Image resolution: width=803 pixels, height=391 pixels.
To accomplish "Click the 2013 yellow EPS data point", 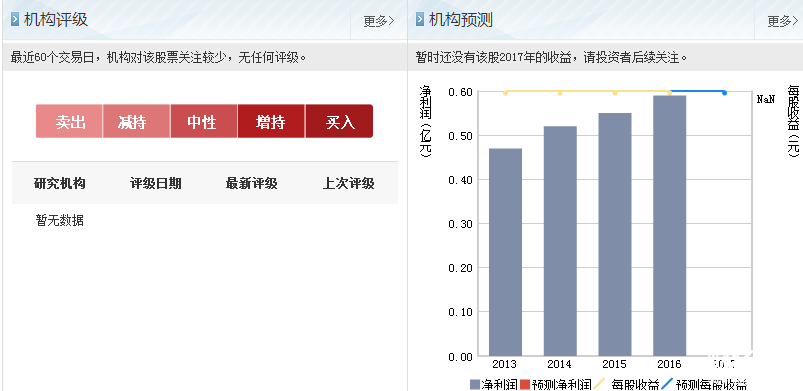I will 505,93.
